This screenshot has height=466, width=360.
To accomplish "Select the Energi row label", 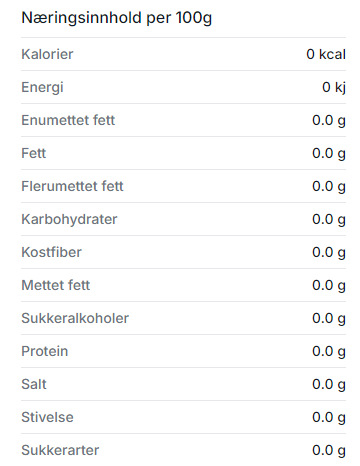I will [42, 88].
